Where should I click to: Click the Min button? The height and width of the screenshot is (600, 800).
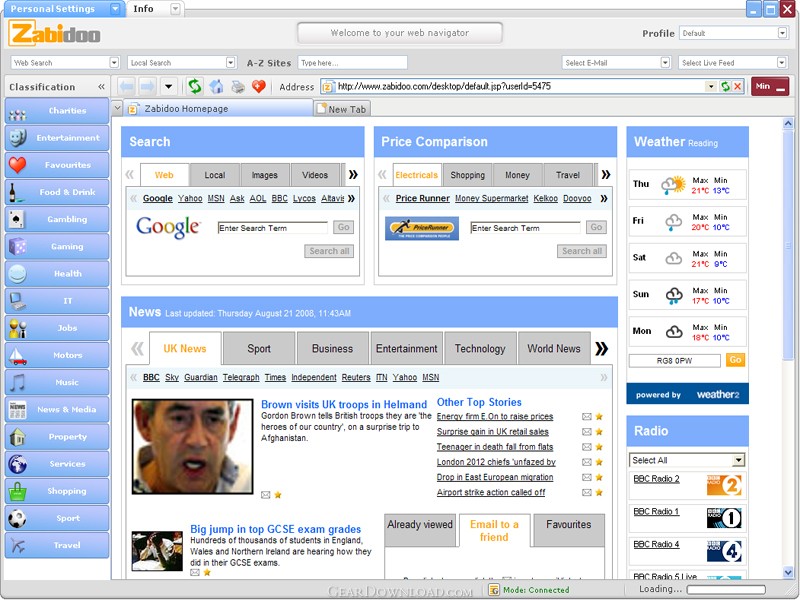770,86
